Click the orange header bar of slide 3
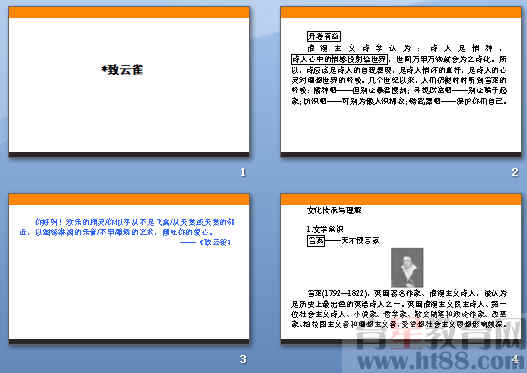The width and height of the screenshot is (527, 373). [129, 199]
